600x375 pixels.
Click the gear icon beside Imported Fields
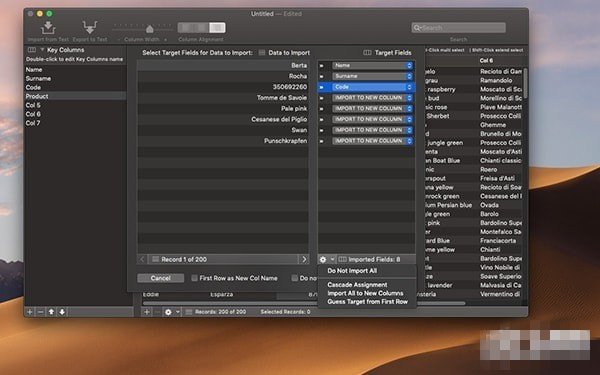[323, 259]
